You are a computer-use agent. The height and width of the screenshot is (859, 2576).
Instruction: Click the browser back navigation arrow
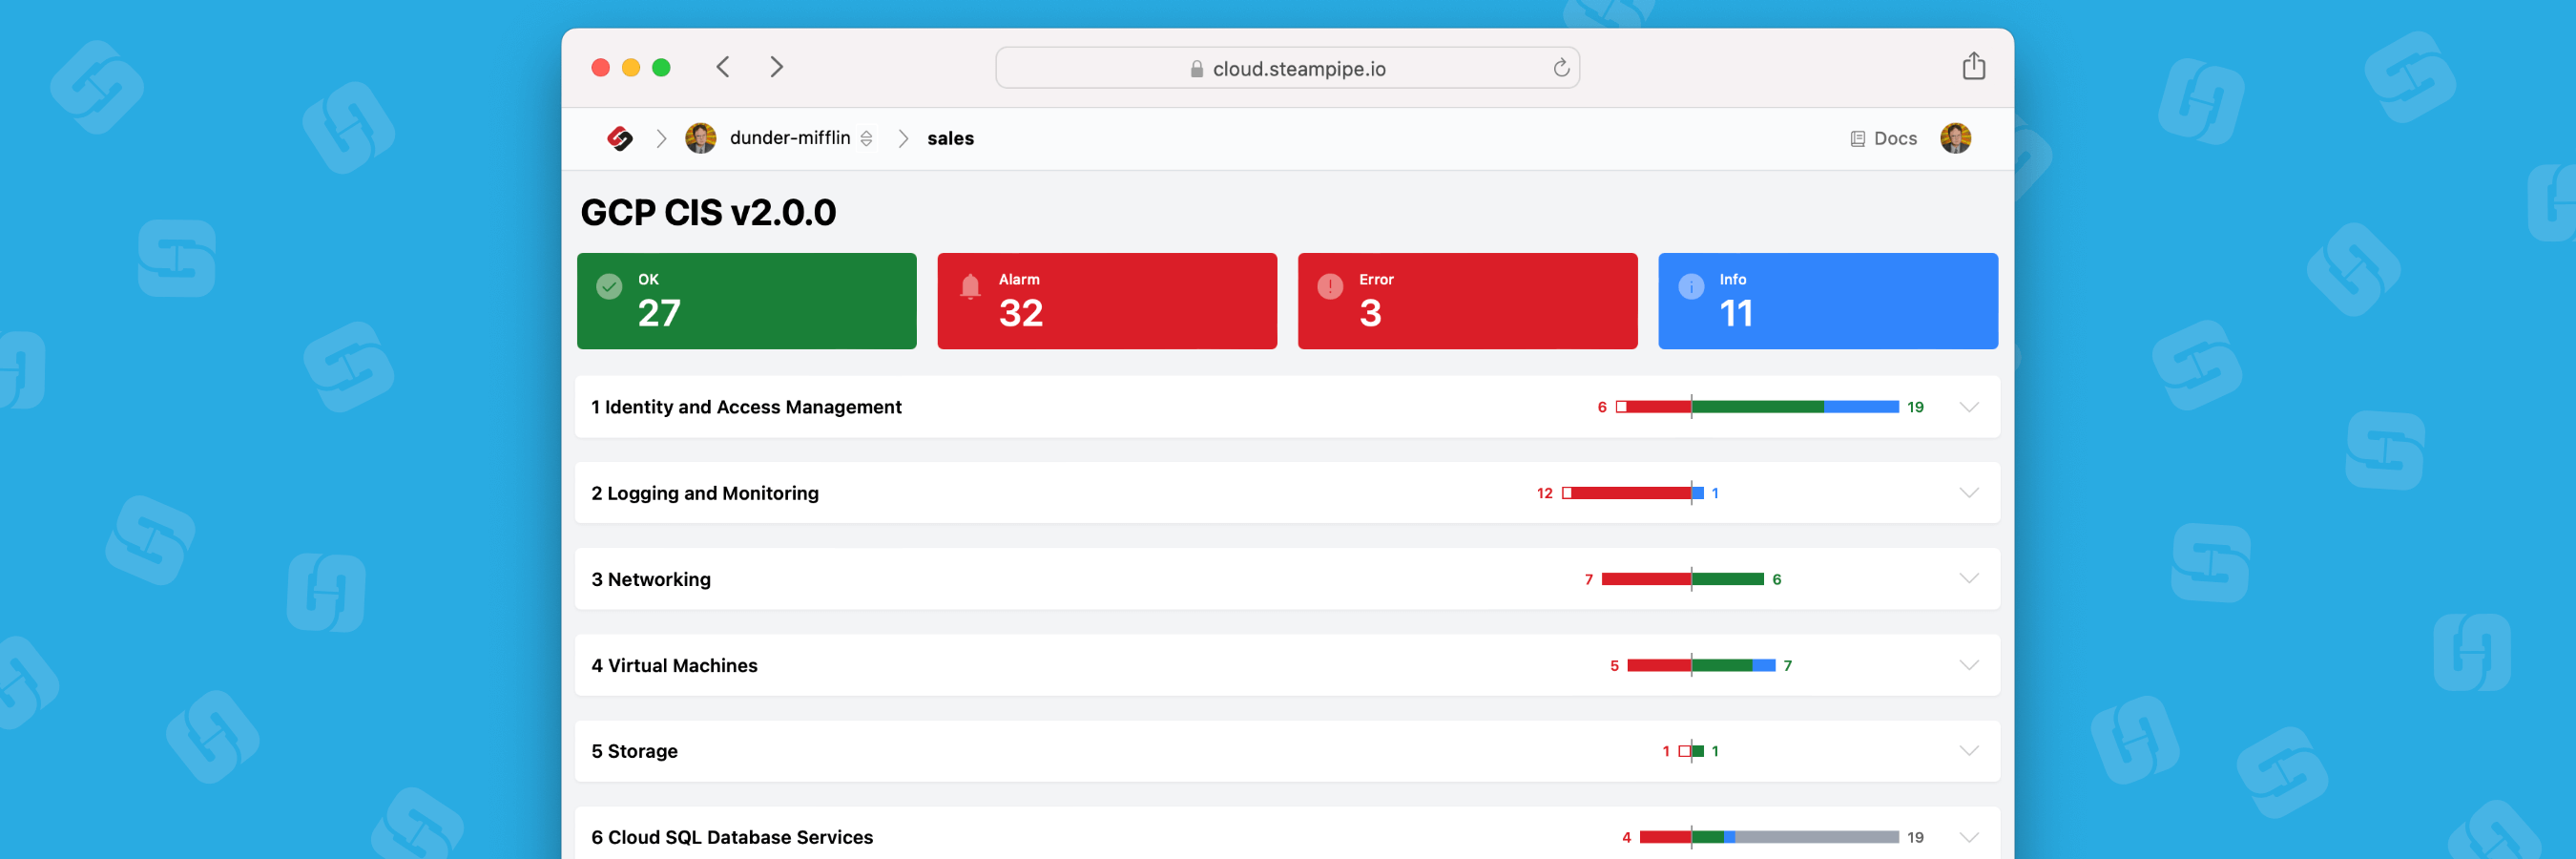722,66
